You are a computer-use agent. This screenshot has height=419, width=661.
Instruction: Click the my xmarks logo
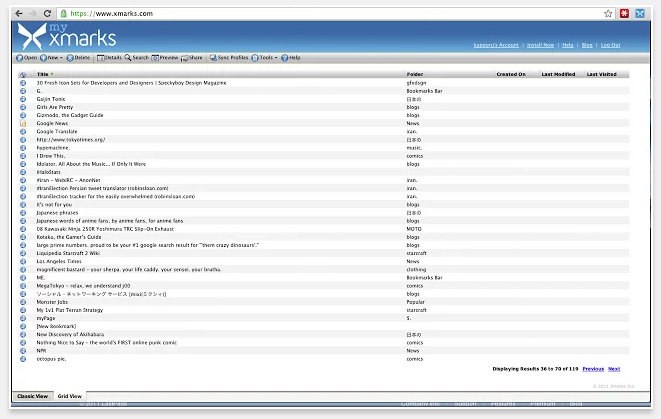tap(67, 36)
